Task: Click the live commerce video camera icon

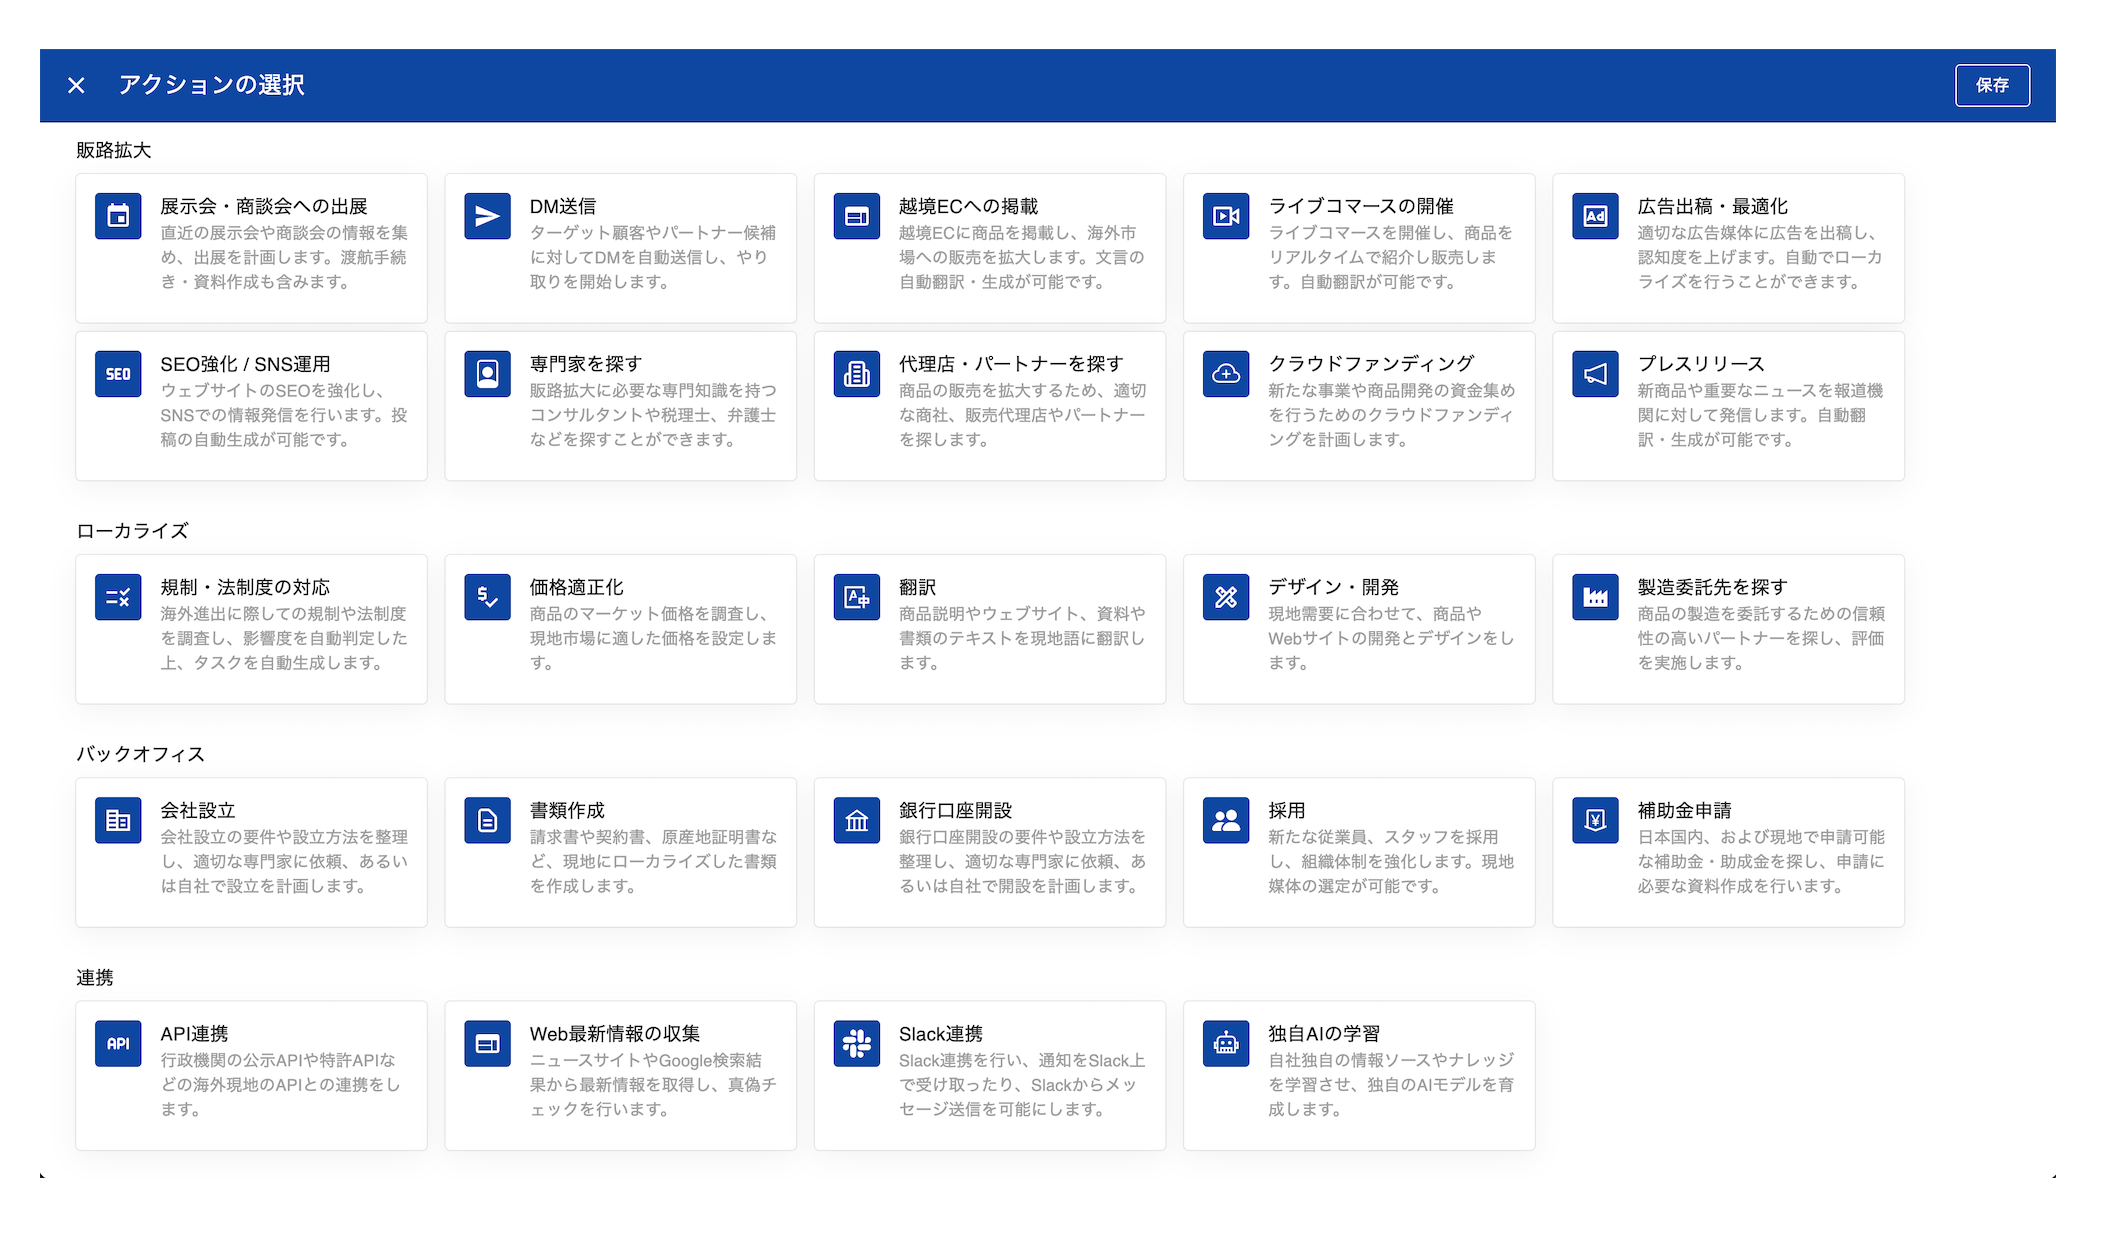Action: pos(1225,216)
